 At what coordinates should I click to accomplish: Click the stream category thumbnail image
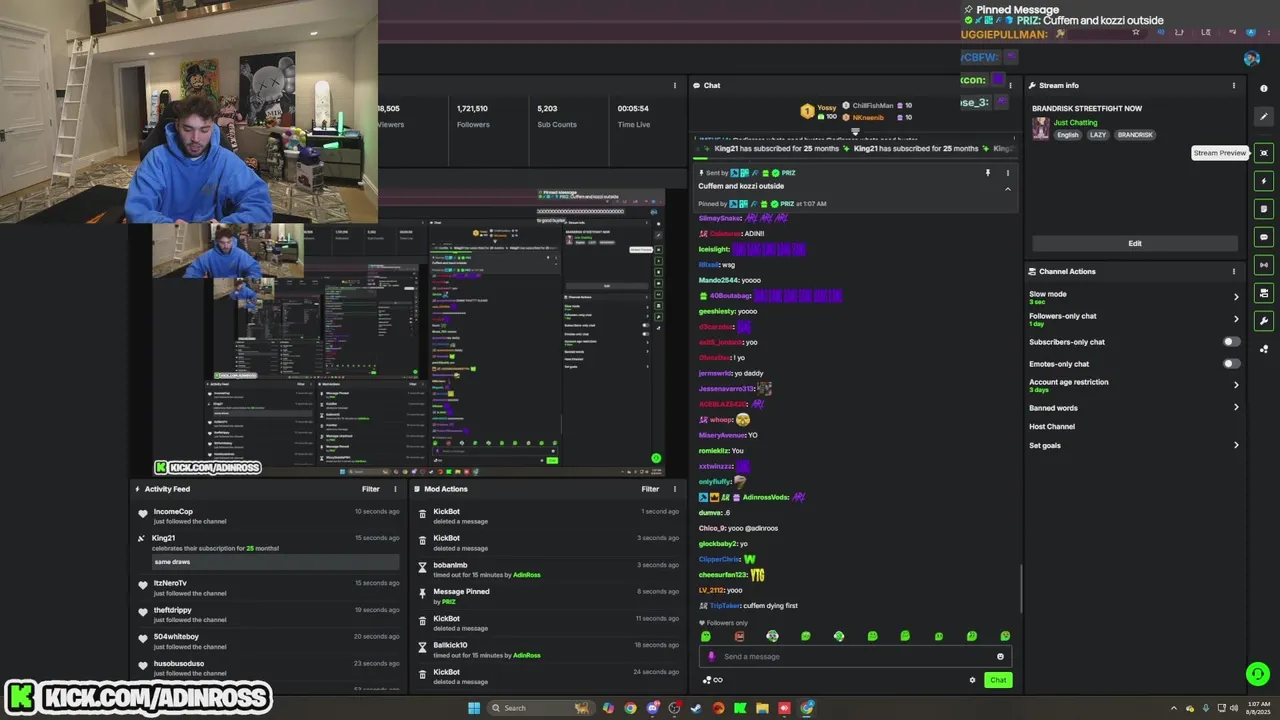click(x=1041, y=128)
